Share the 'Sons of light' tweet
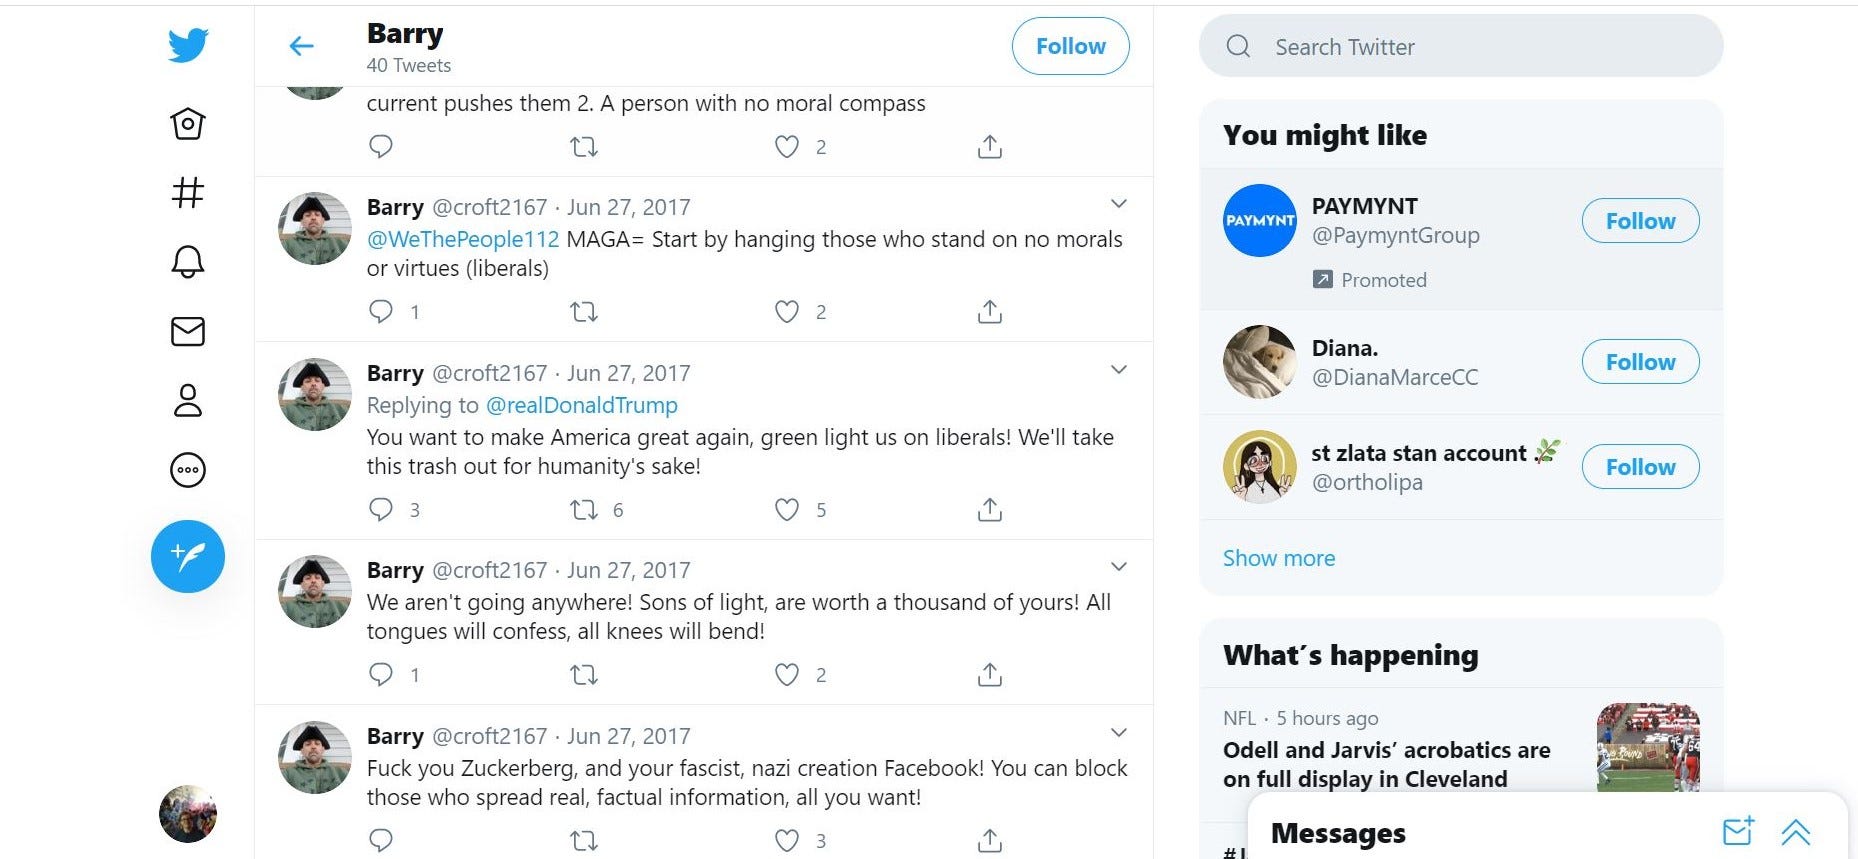The image size is (1858, 859). tap(989, 675)
